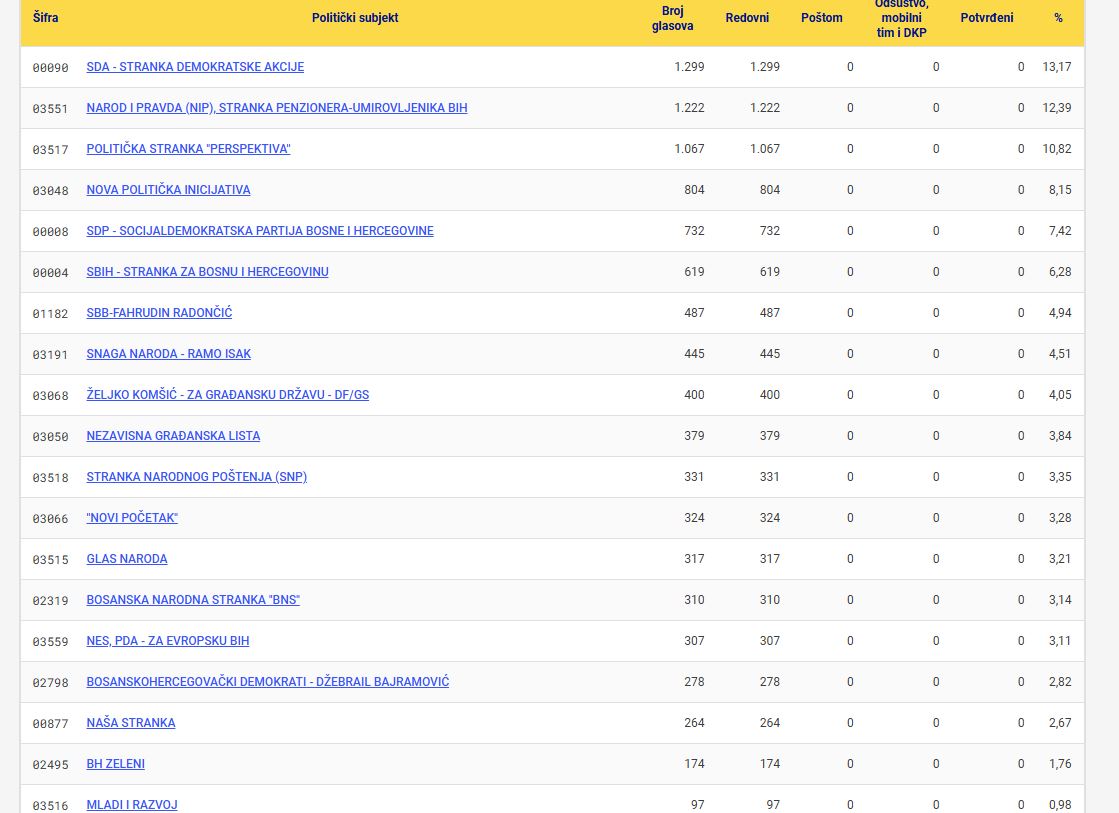Click the 6,28 percentage value
This screenshot has height=813, width=1119.
[x=1060, y=272]
